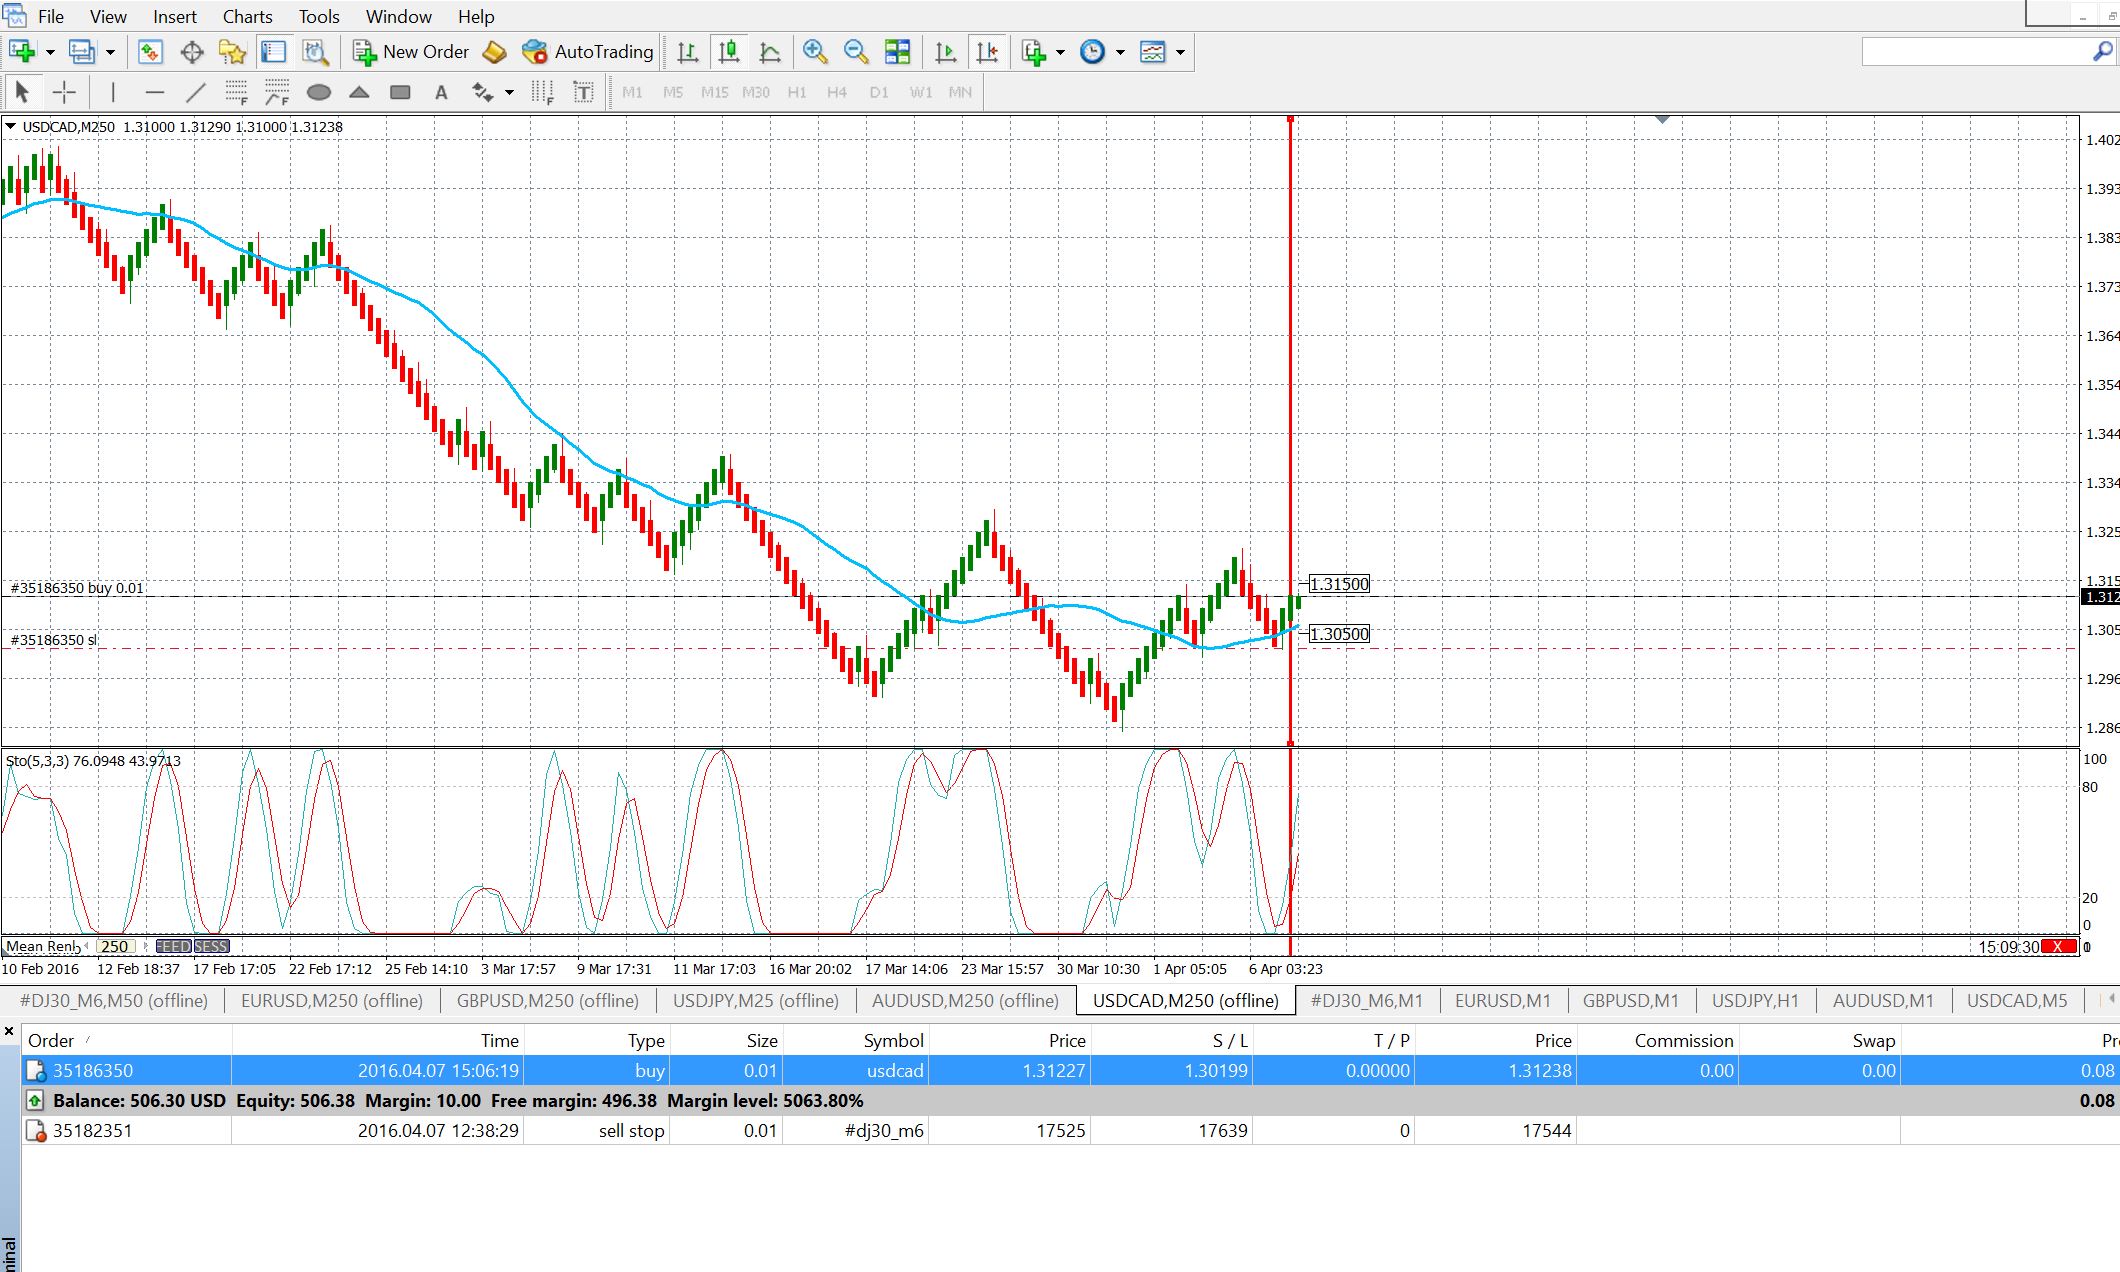Click the New Order button
Image resolution: width=2120 pixels, height=1272 pixels.
click(x=412, y=52)
